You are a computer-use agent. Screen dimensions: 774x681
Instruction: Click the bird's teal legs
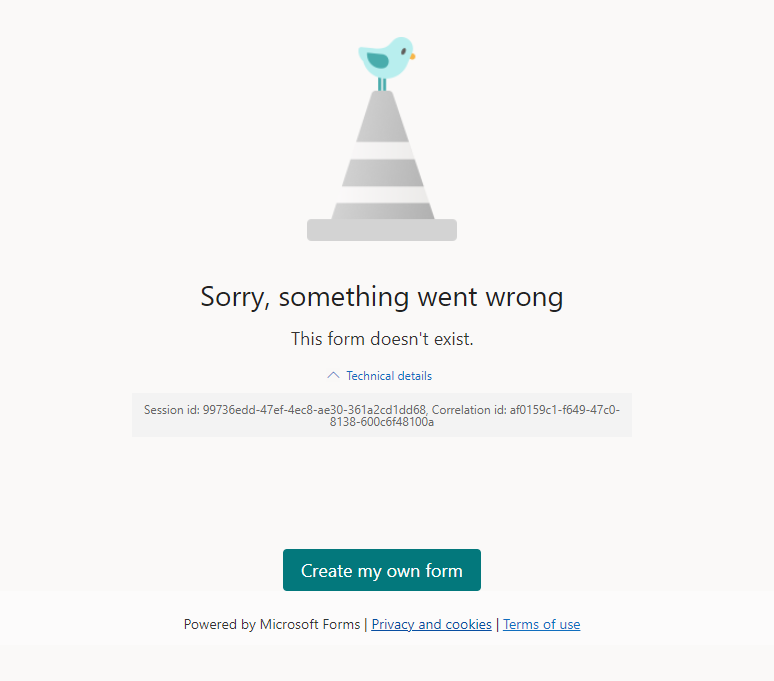(x=382, y=84)
